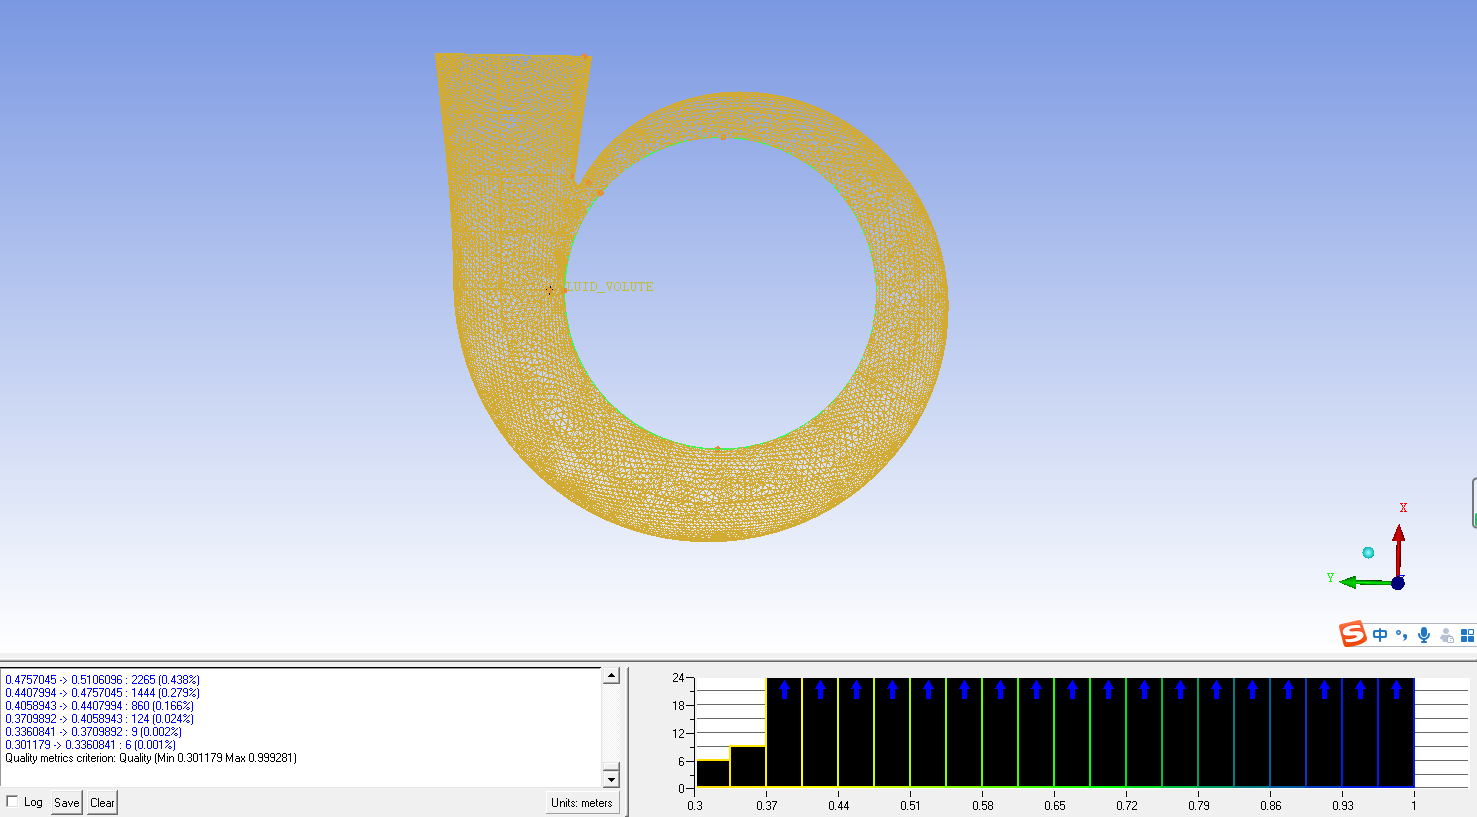Enable the Log checkbox
Screen dimensions: 1477x817
(x=12, y=802)
